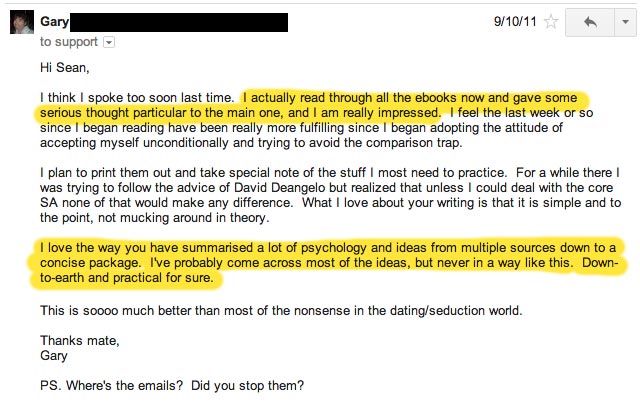Click the 9/10/11 date stamp
640x416 pixels.
[x=515, y=21]
